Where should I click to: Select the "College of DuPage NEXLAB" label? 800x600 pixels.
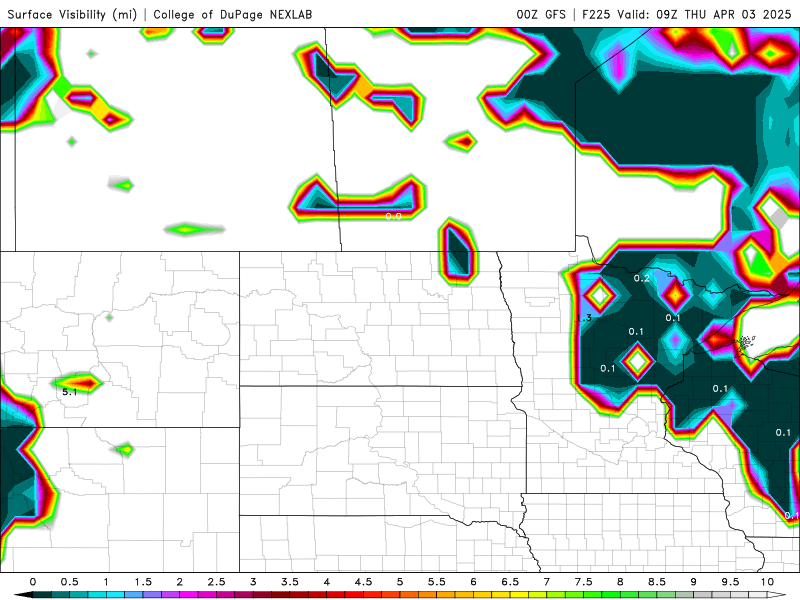233,14
